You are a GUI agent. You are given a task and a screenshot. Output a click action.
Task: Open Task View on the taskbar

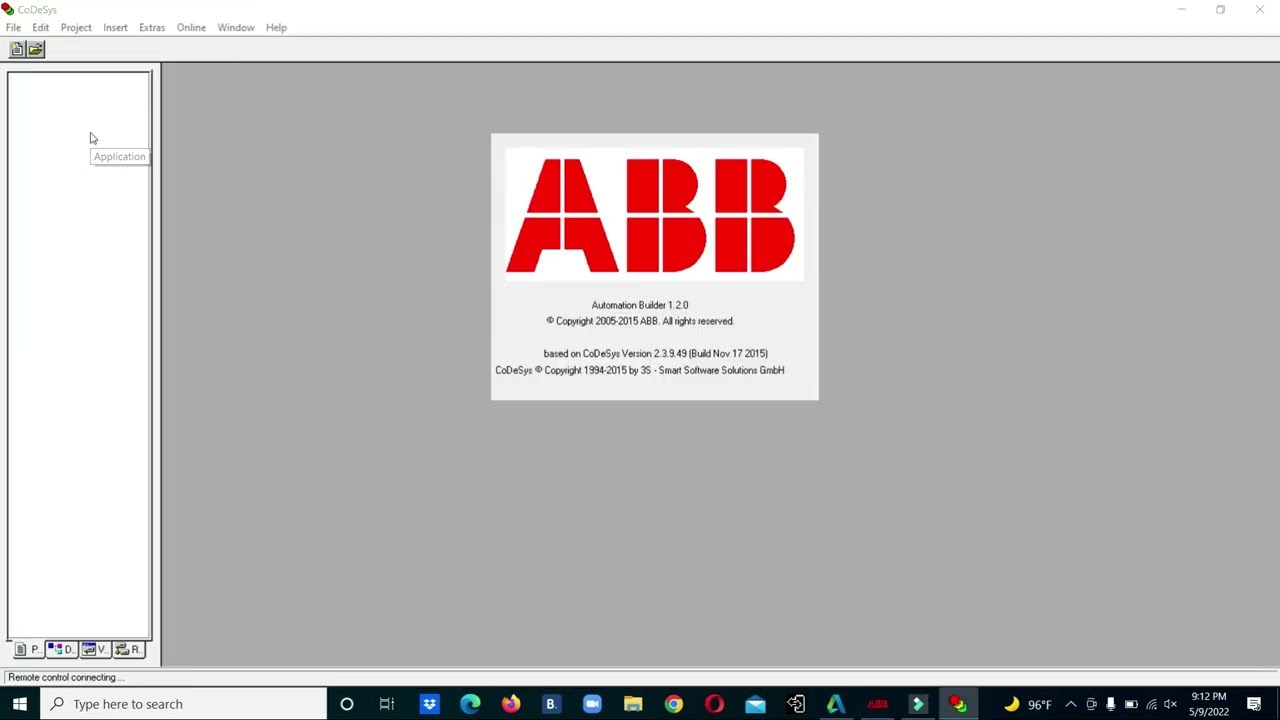click(387, 704)
